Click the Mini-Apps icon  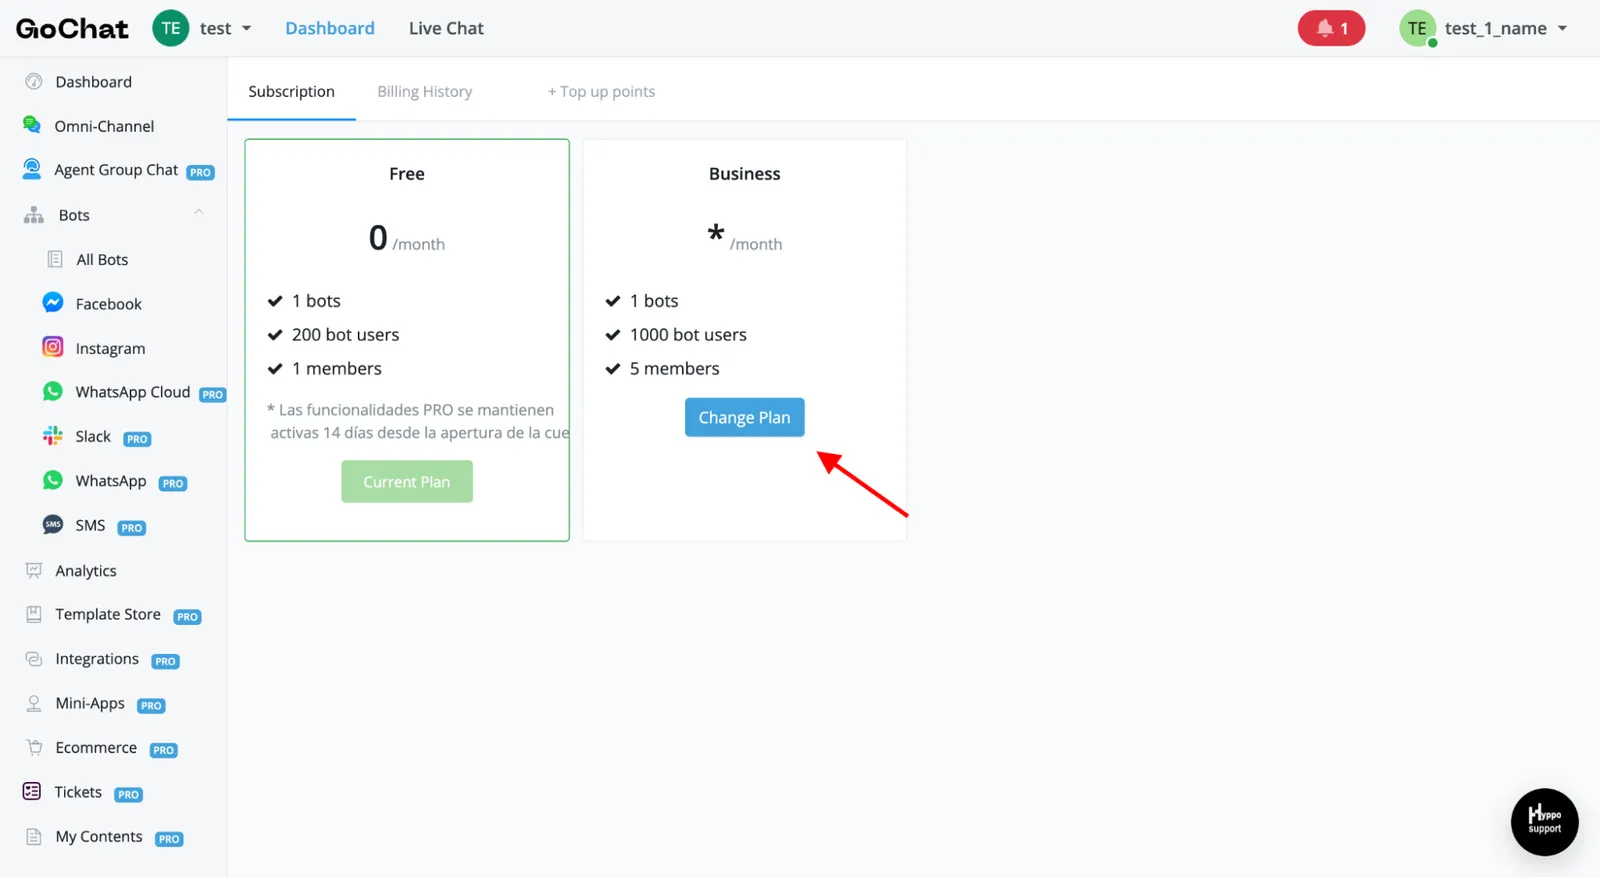(34, 704)
